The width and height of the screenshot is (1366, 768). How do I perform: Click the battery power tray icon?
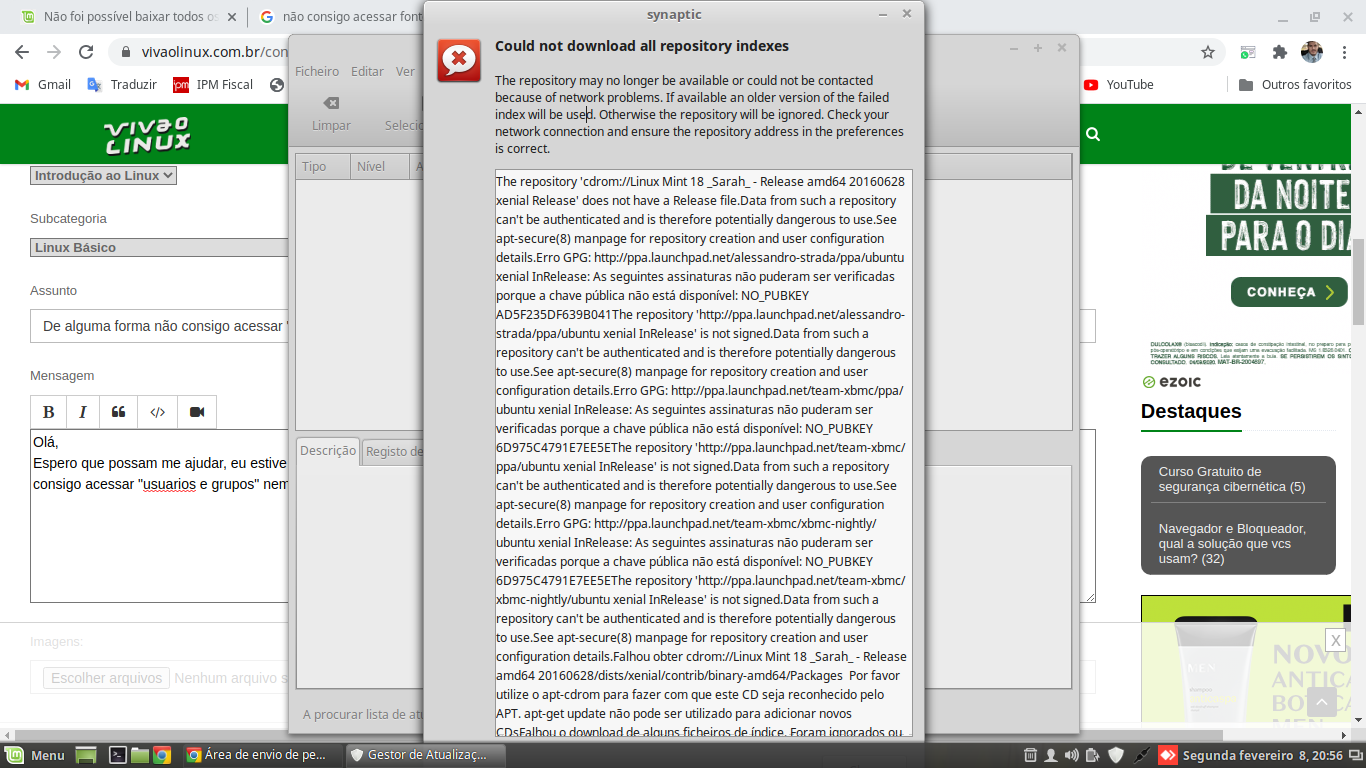pyautogui.click(x=1093, y=755)
